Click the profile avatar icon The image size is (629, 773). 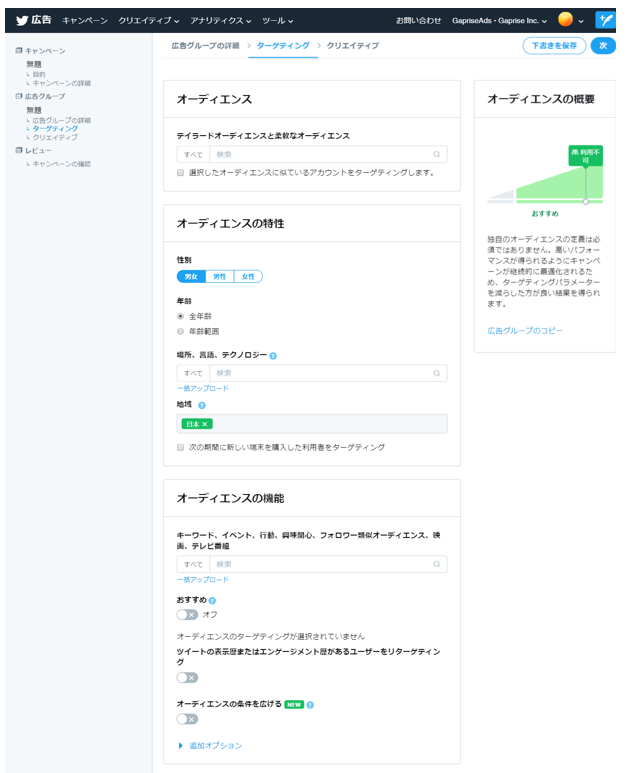(566, 20)
